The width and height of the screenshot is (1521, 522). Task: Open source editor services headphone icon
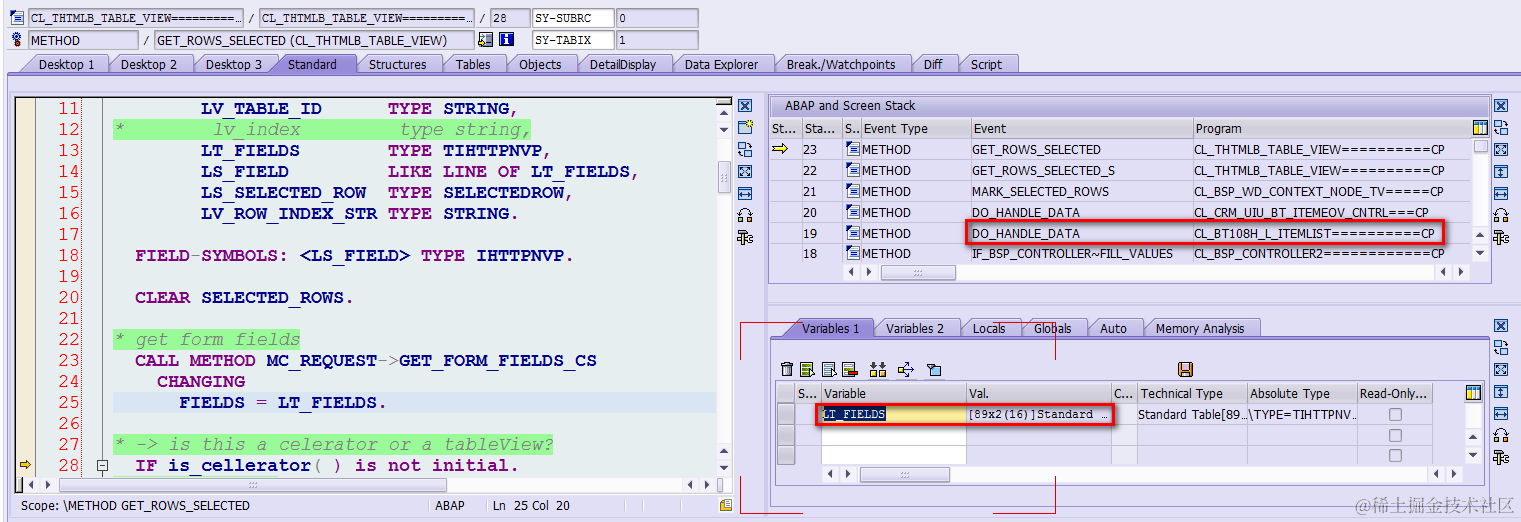744,215
